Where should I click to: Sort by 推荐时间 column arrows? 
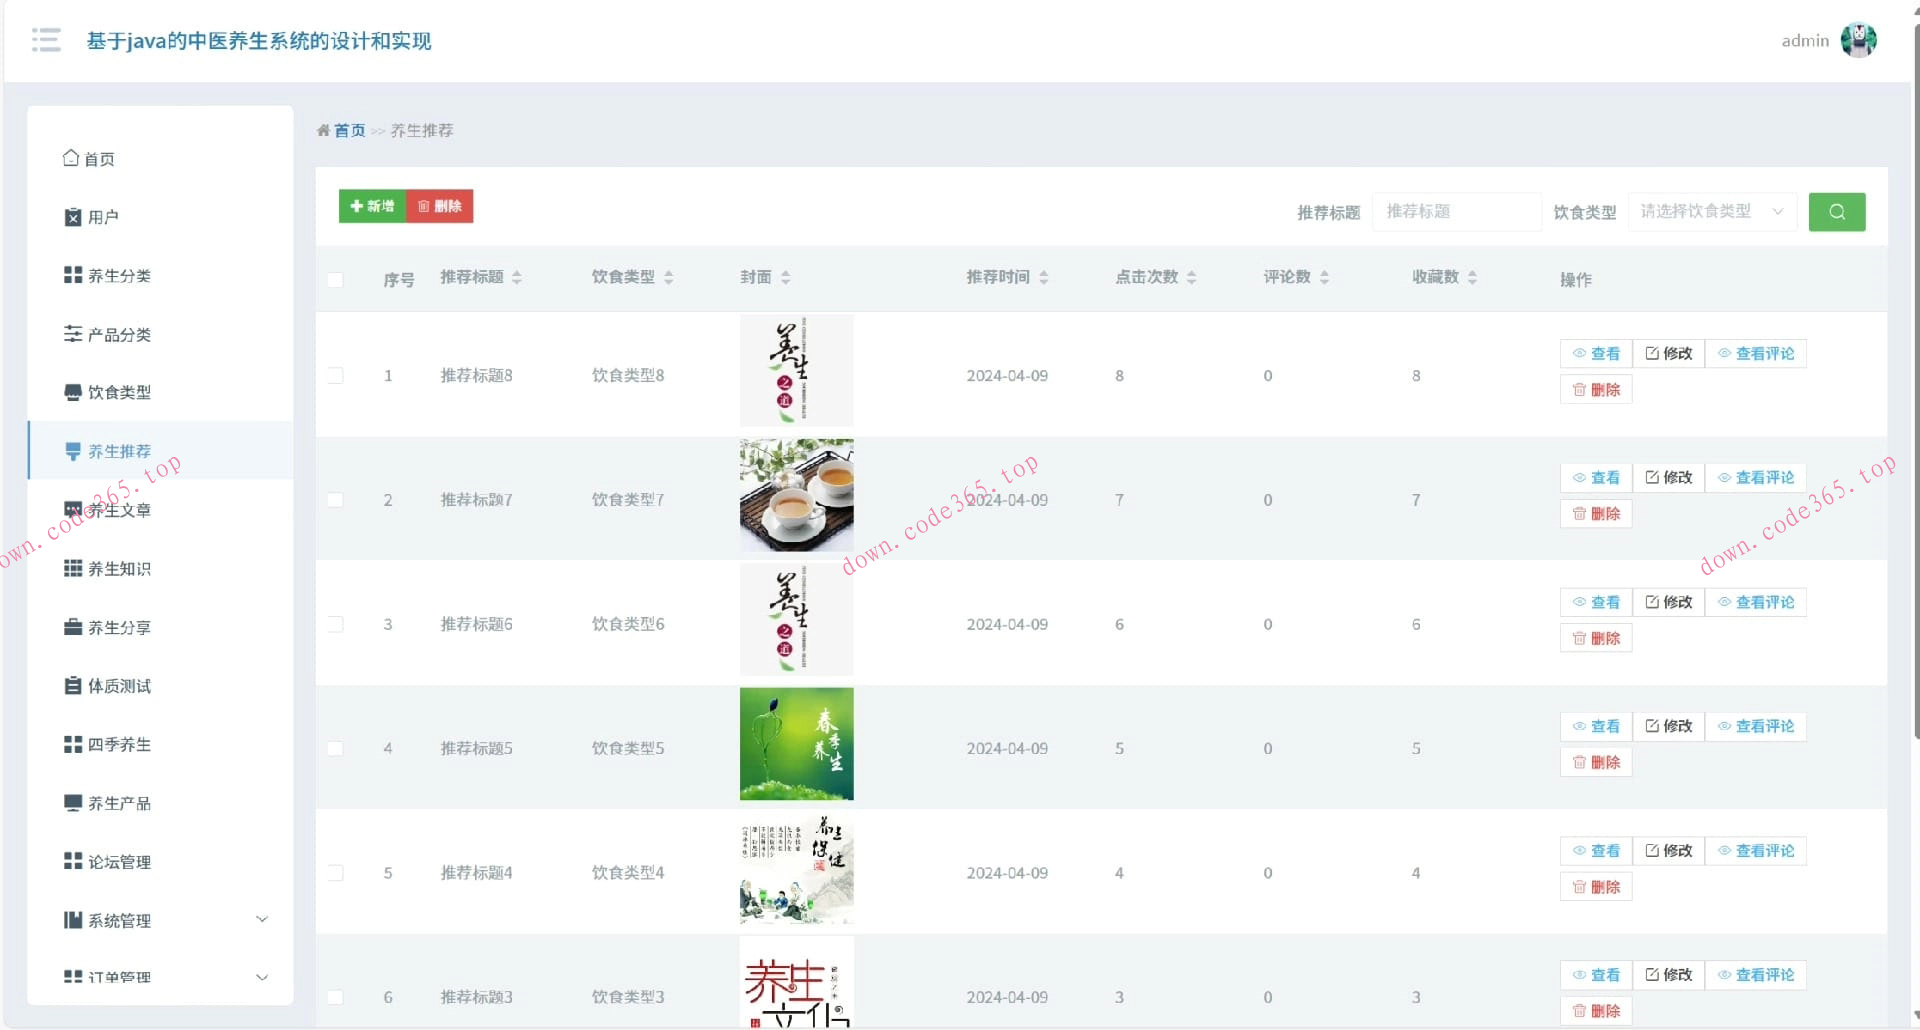tap(1044, 278)
